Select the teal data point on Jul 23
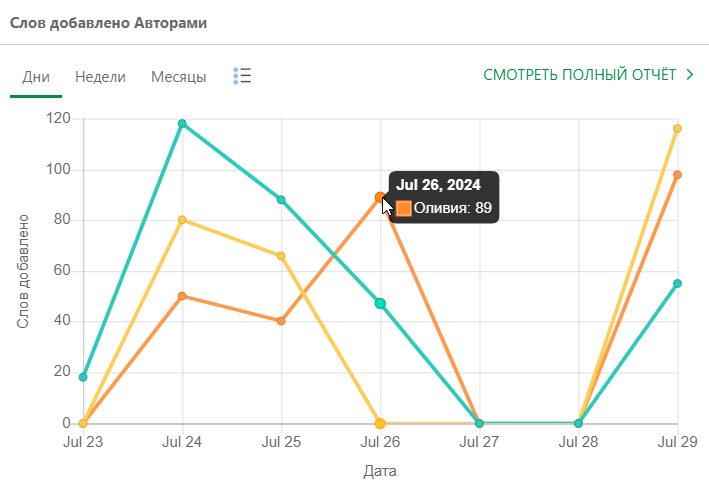The image size is (709, 494). point(83,377)
